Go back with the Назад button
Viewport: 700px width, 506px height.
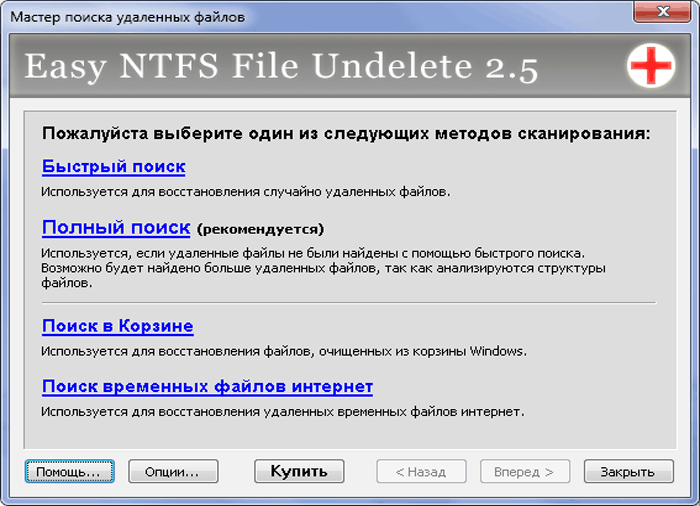(421, 472)
